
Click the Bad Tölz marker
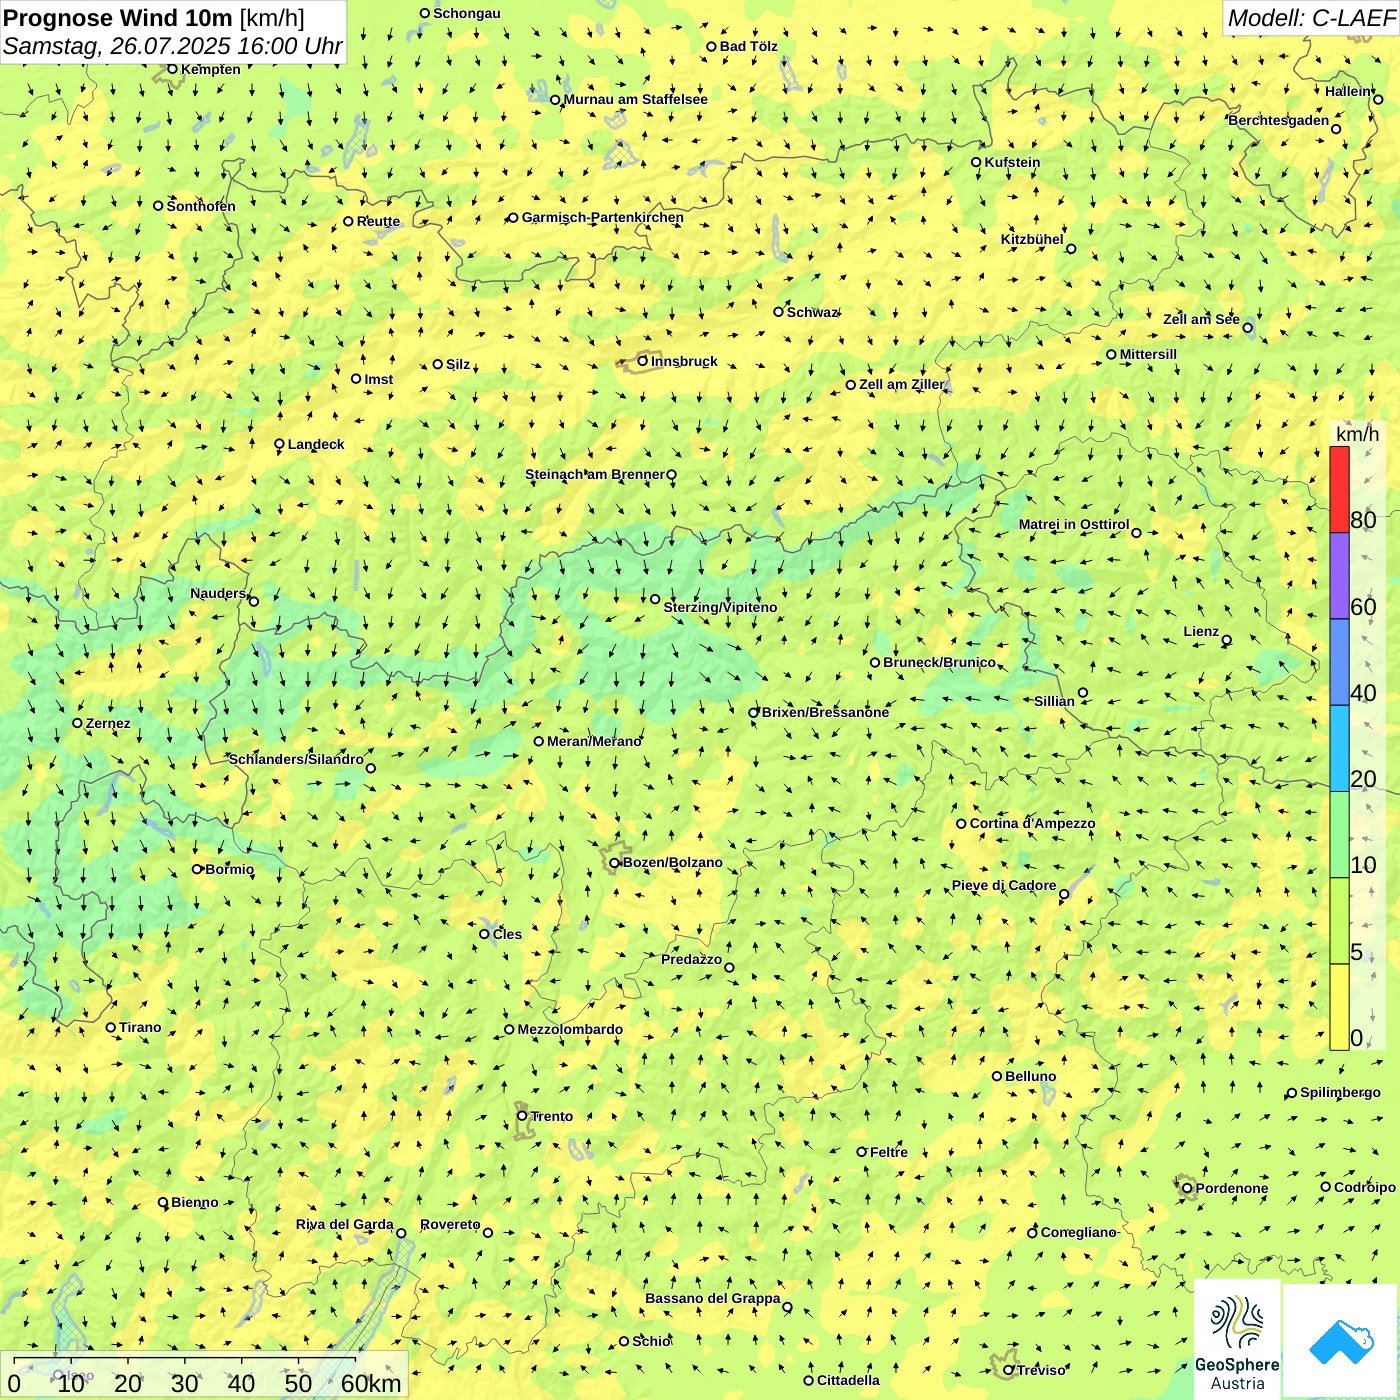(711, 46)
